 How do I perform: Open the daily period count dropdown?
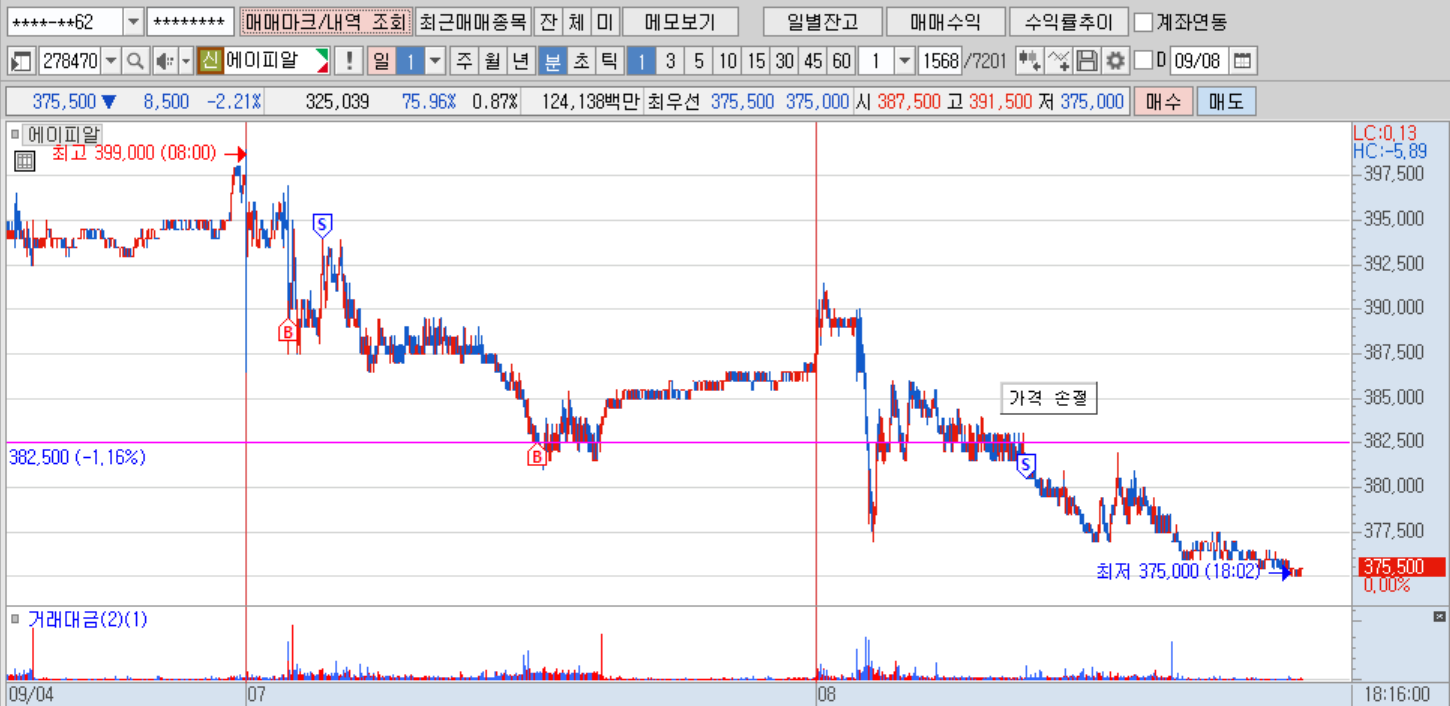click(435, 61)
